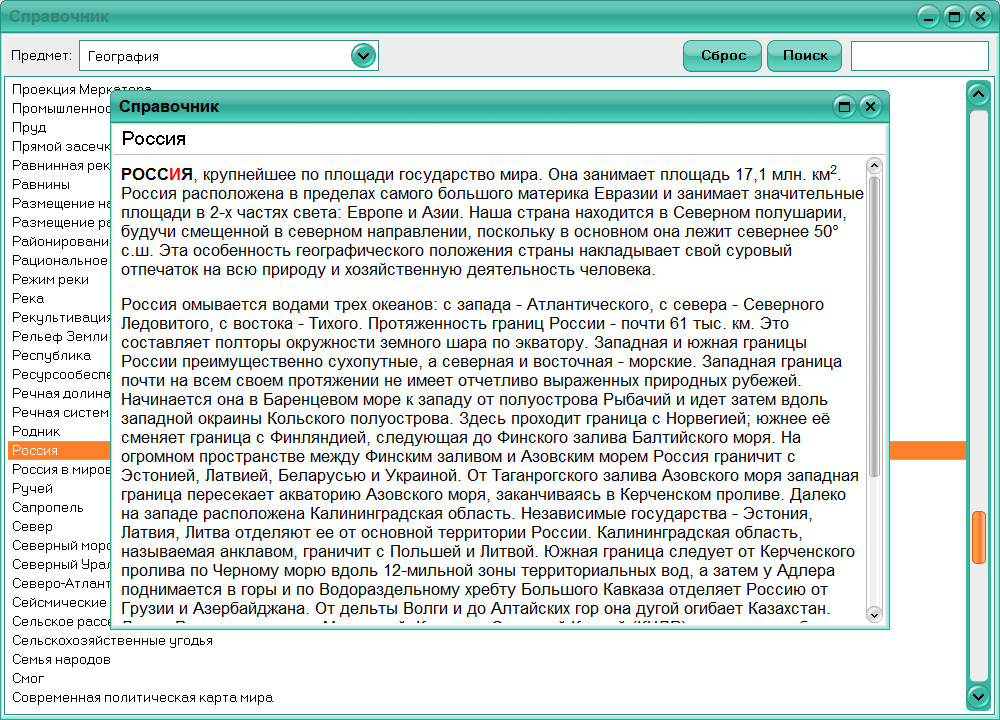Close the Россия article window
The height and width of the screenshot is (720, 1000).
(x=870, y=106)
